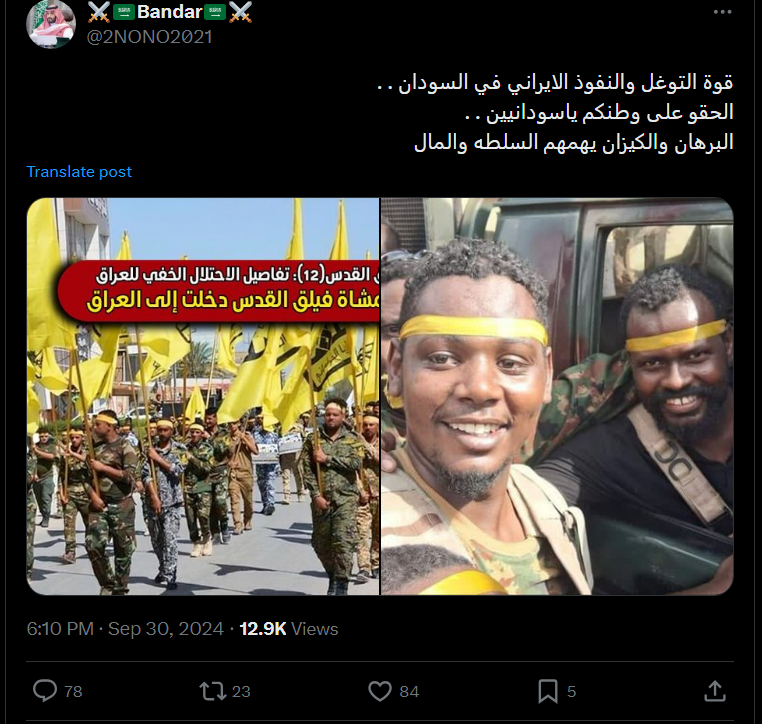Like the post with the heart icon

pyautogui.click(x=380, y=691)
